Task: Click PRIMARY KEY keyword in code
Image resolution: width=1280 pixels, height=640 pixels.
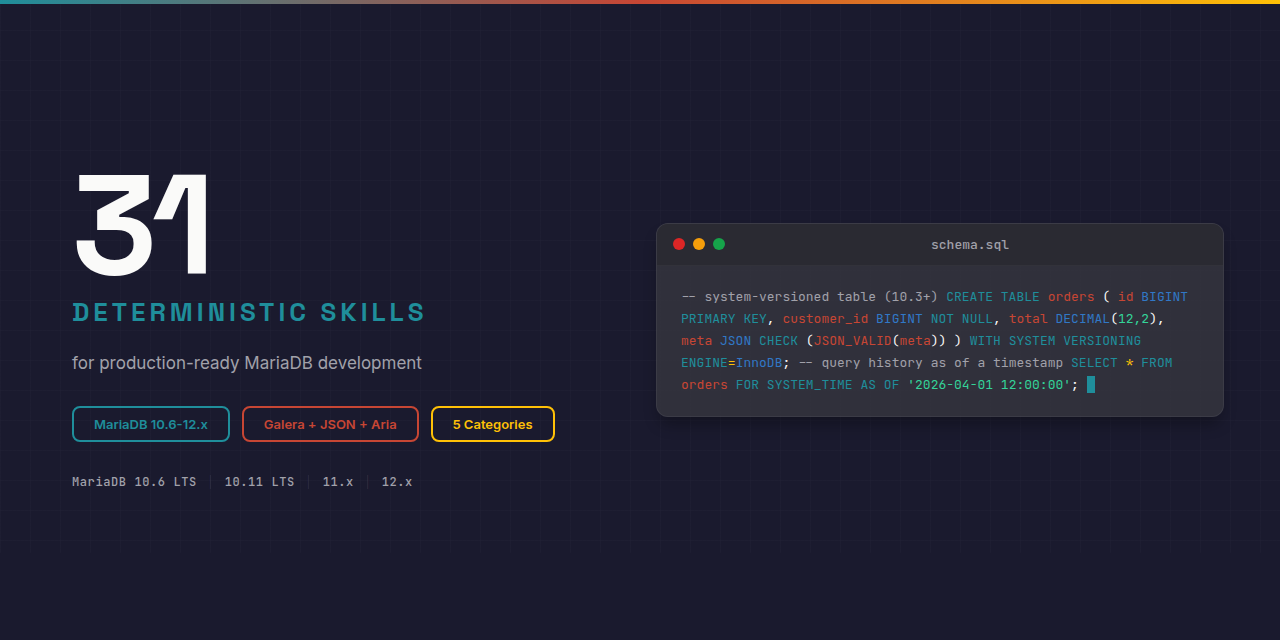Action: [x=724, y=319]
